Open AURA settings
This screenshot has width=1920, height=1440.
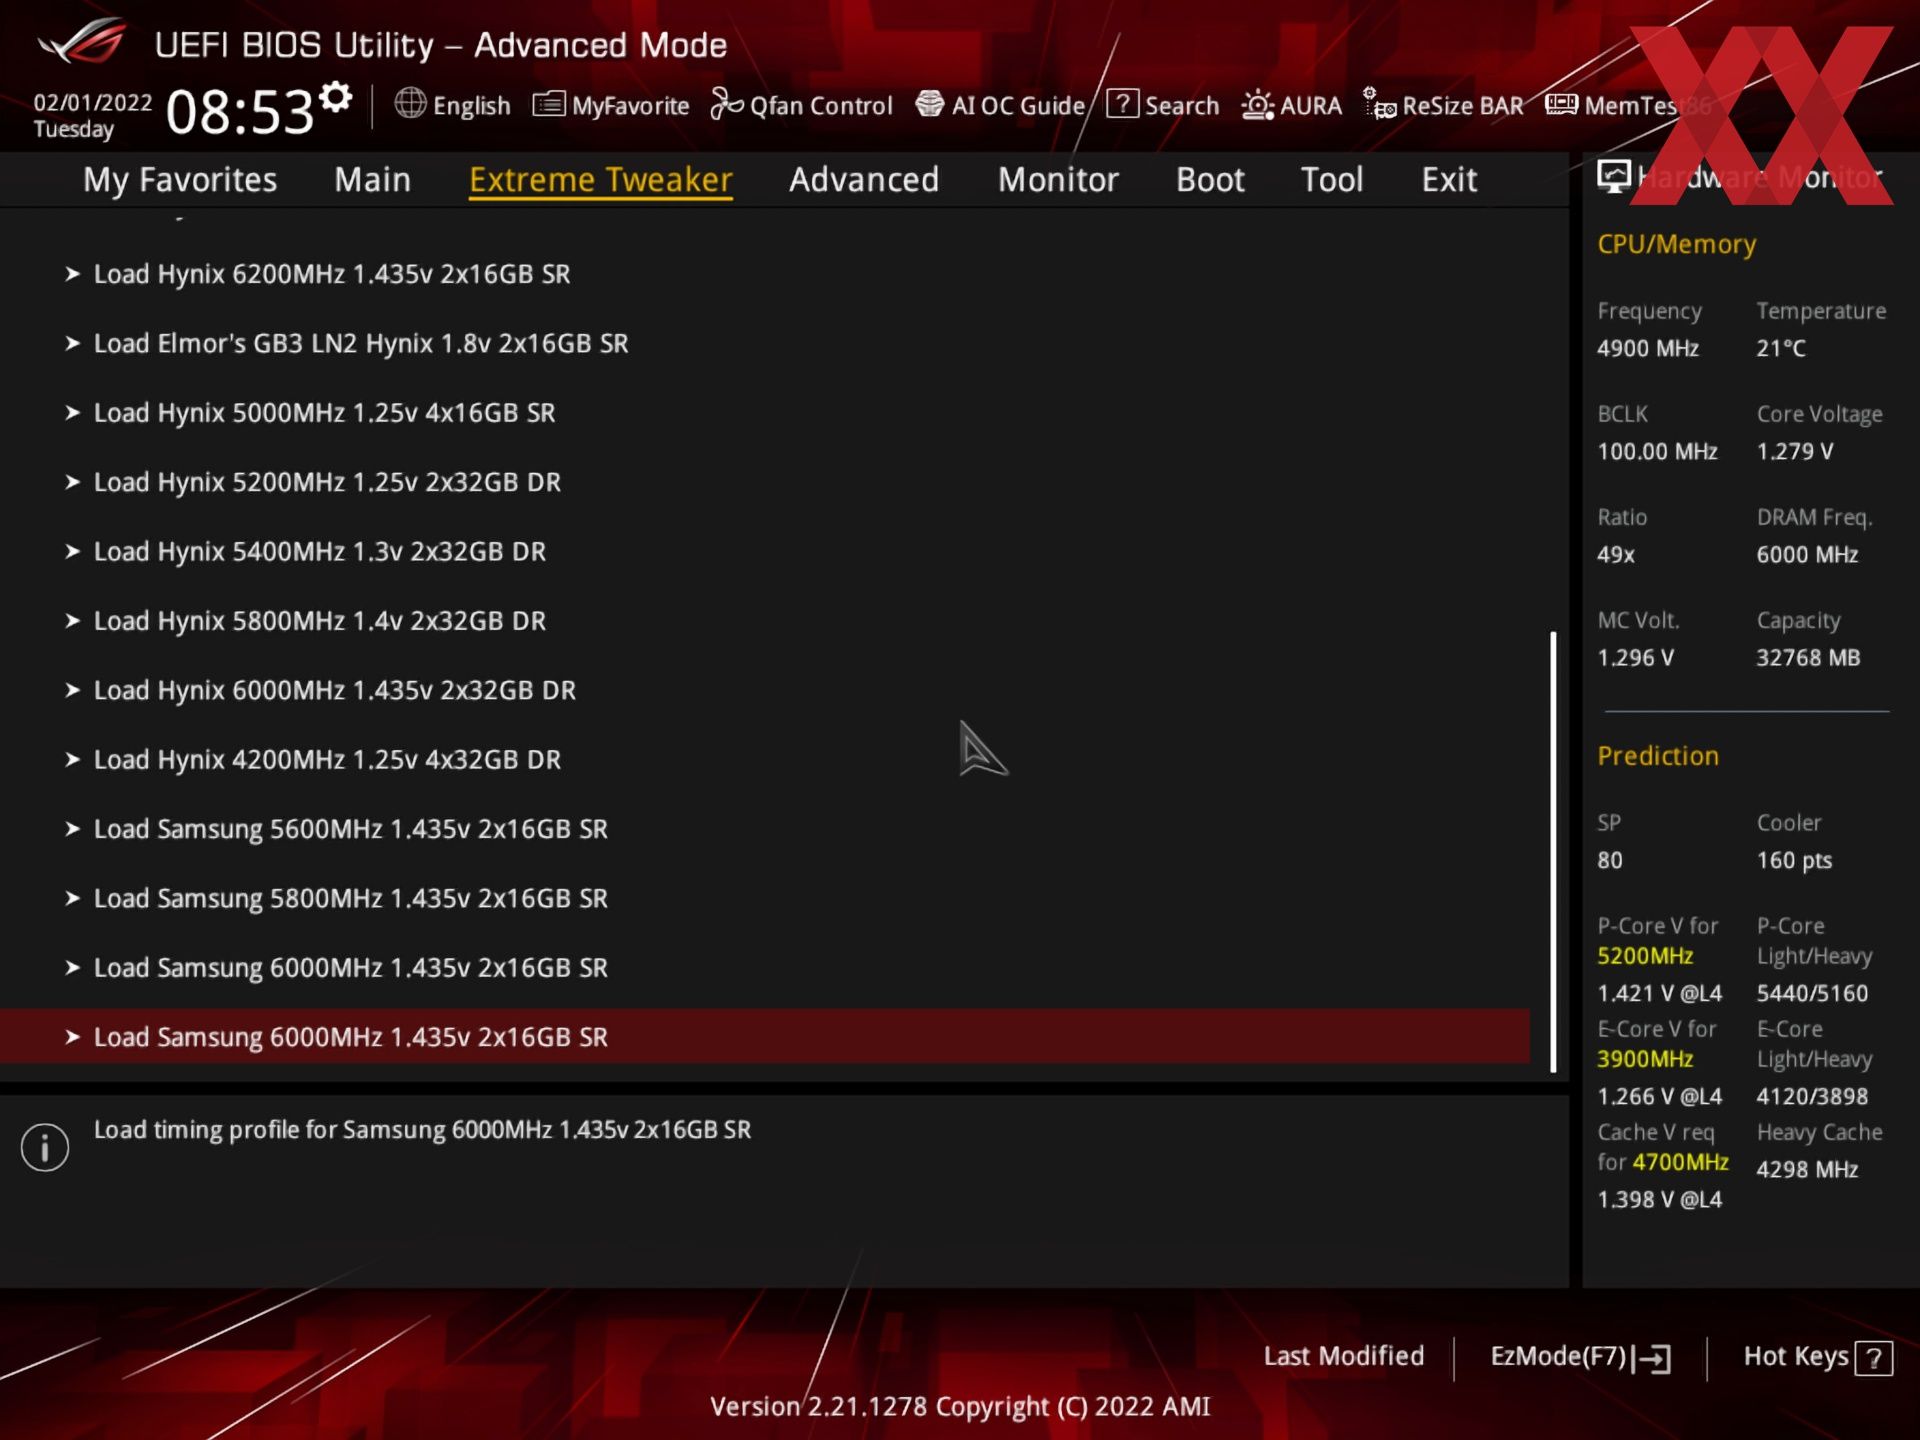1292,105
